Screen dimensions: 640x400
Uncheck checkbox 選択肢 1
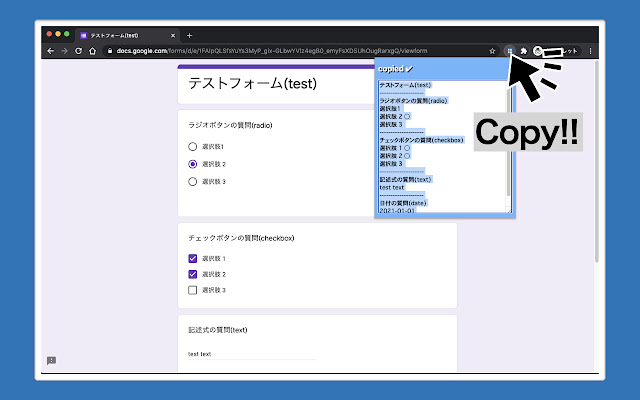coord(193,258)
